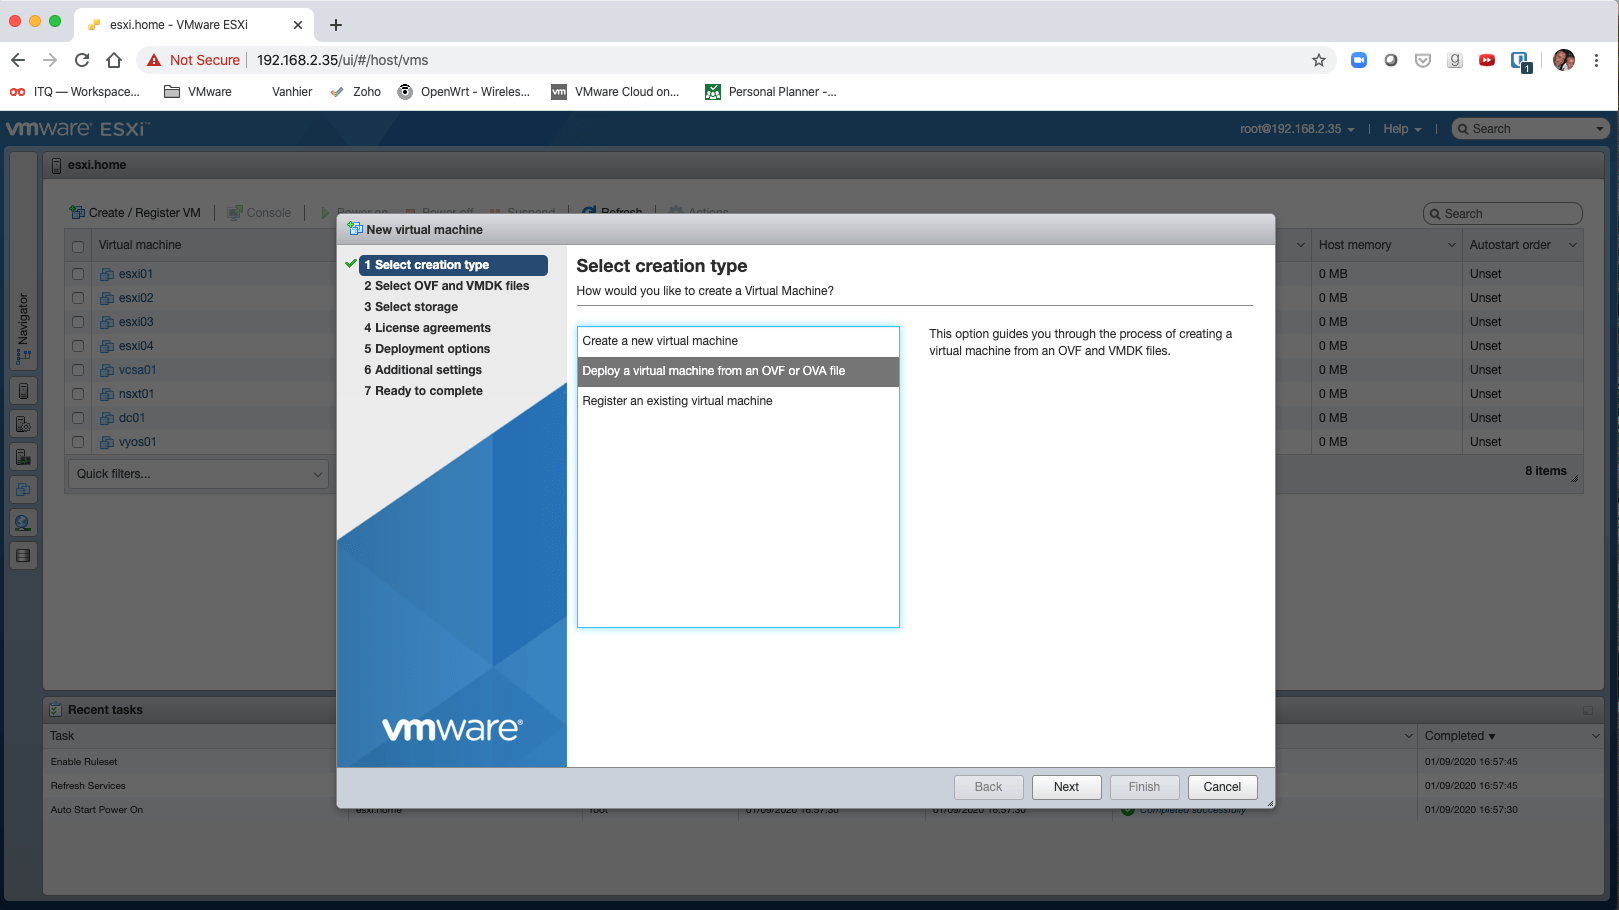1619x910 pixels.
Task: Open the Zoom browser extension
Action: [1359, 60]
